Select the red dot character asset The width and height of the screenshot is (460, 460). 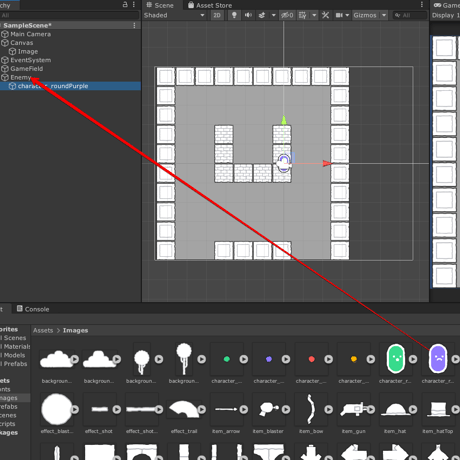(x=311, y=359)
